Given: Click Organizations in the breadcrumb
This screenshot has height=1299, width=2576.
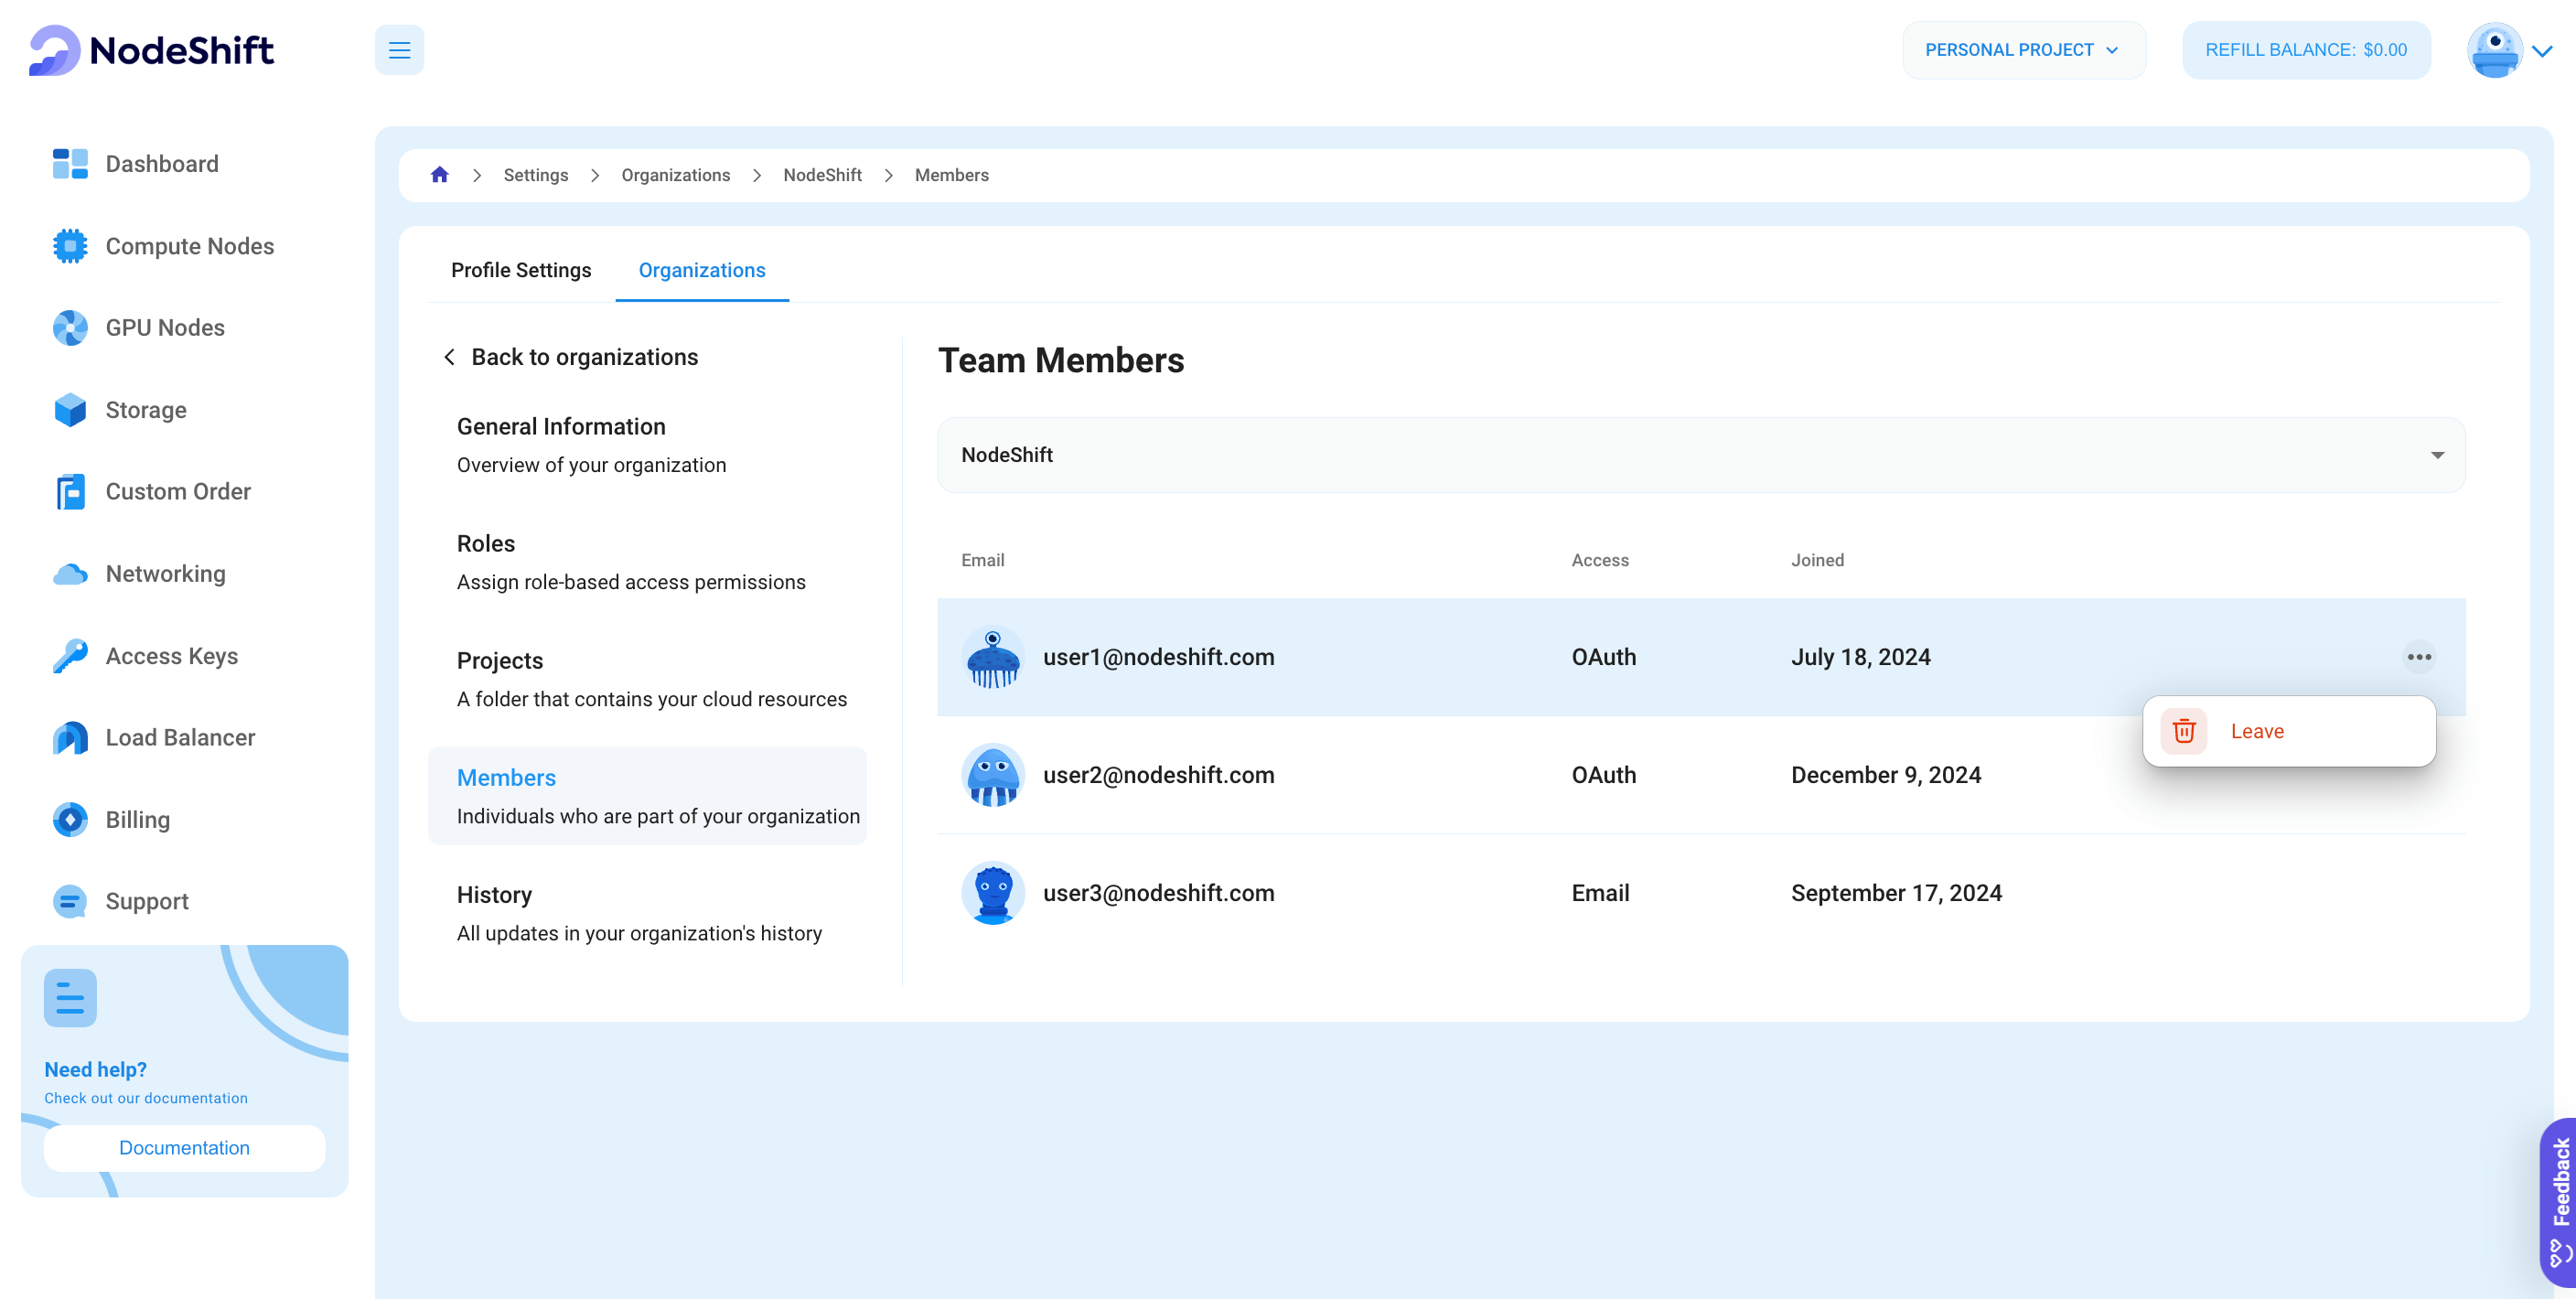Looking at the screenshot, I should click(676, 175).
